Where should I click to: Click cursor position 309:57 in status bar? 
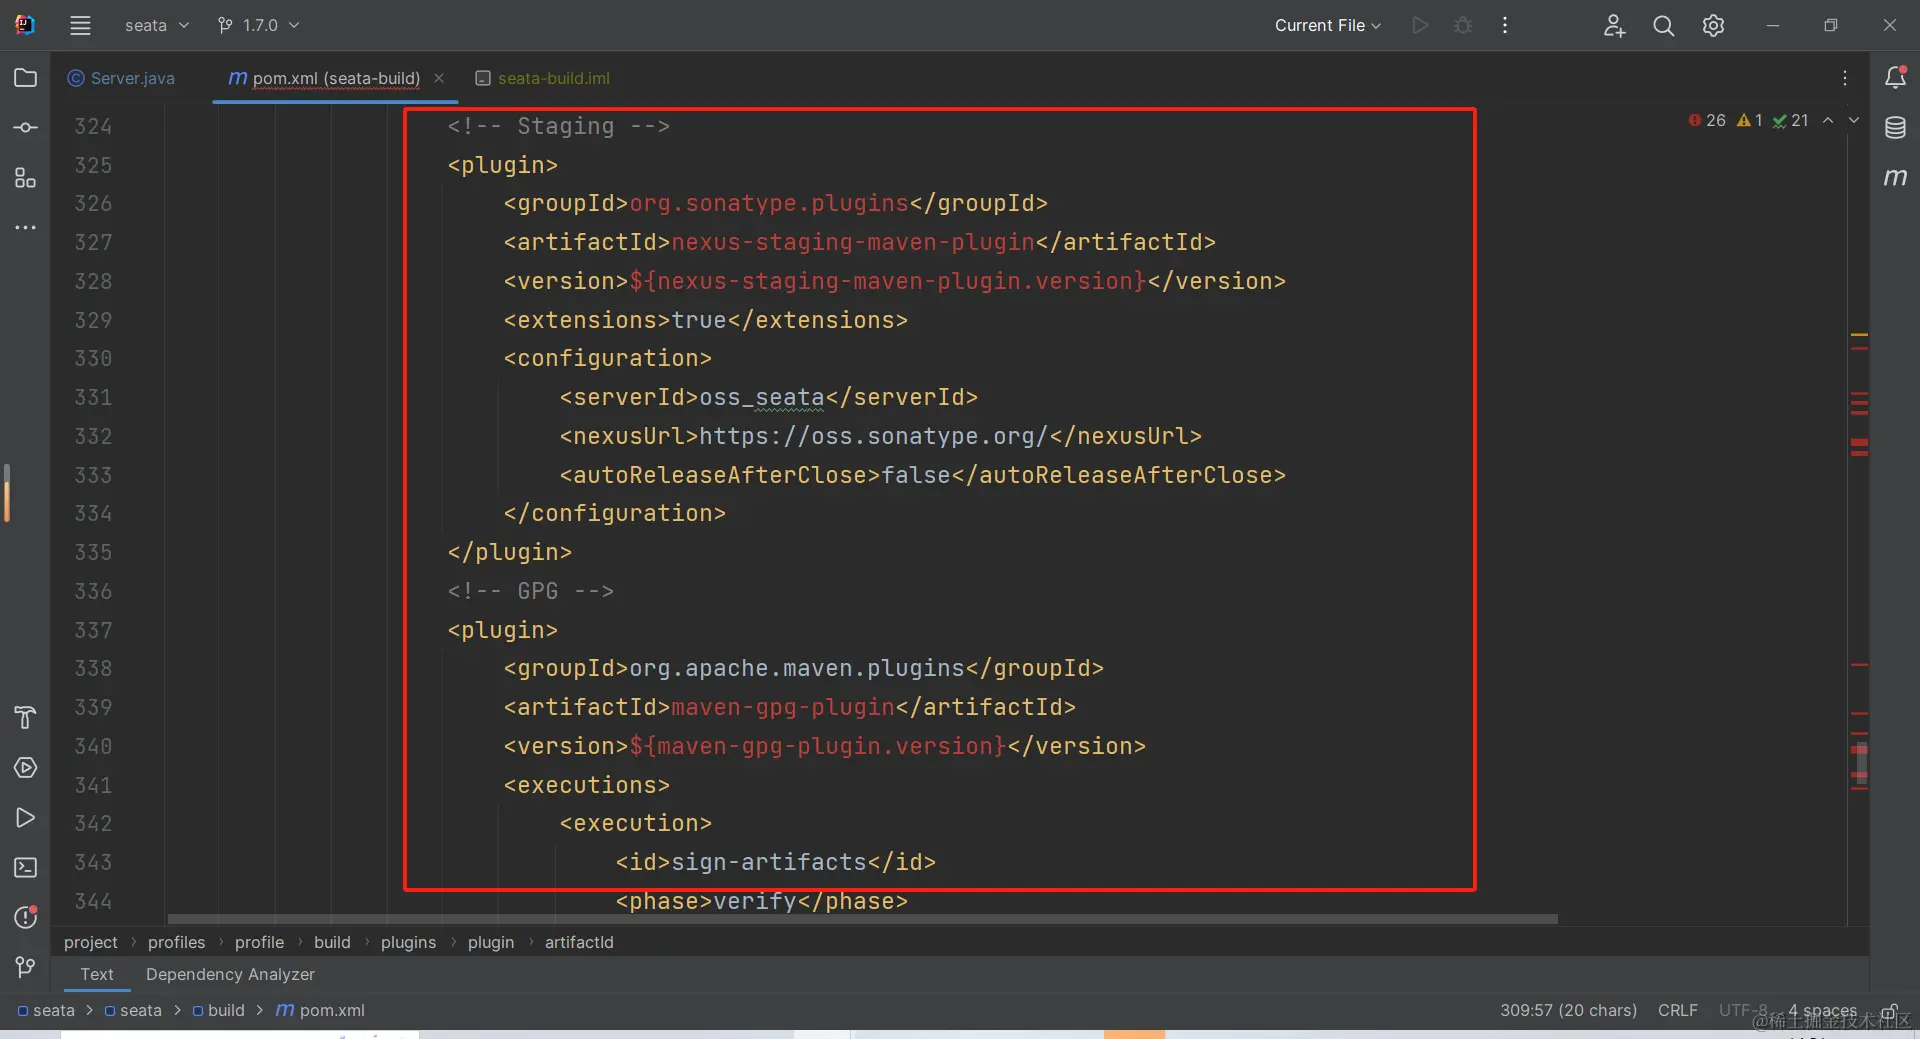tap(1568, 1011)
